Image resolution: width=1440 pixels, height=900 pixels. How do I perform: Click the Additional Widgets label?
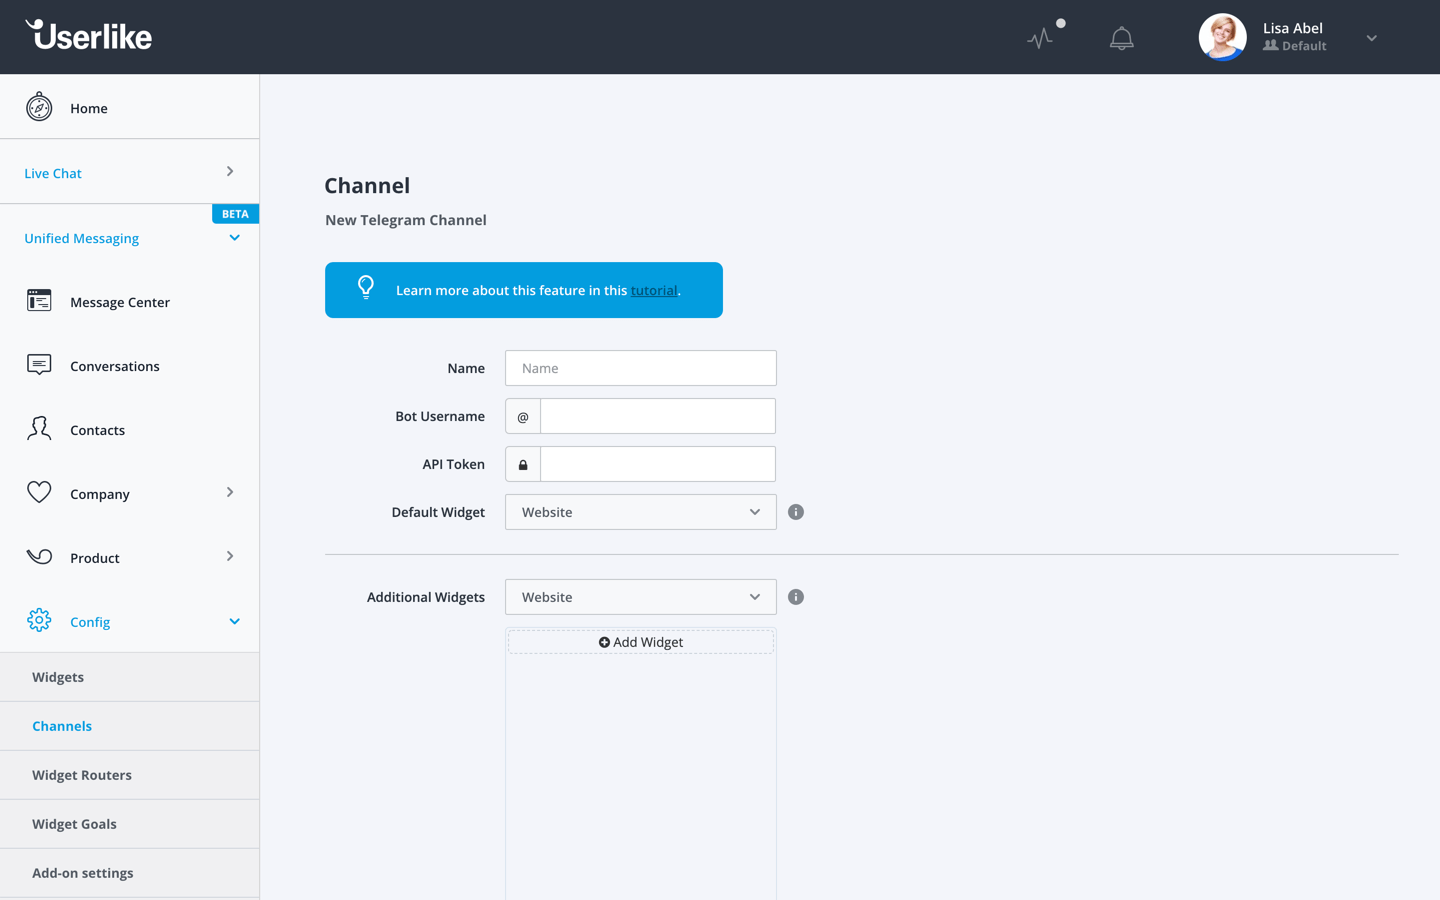pos(426,597)
